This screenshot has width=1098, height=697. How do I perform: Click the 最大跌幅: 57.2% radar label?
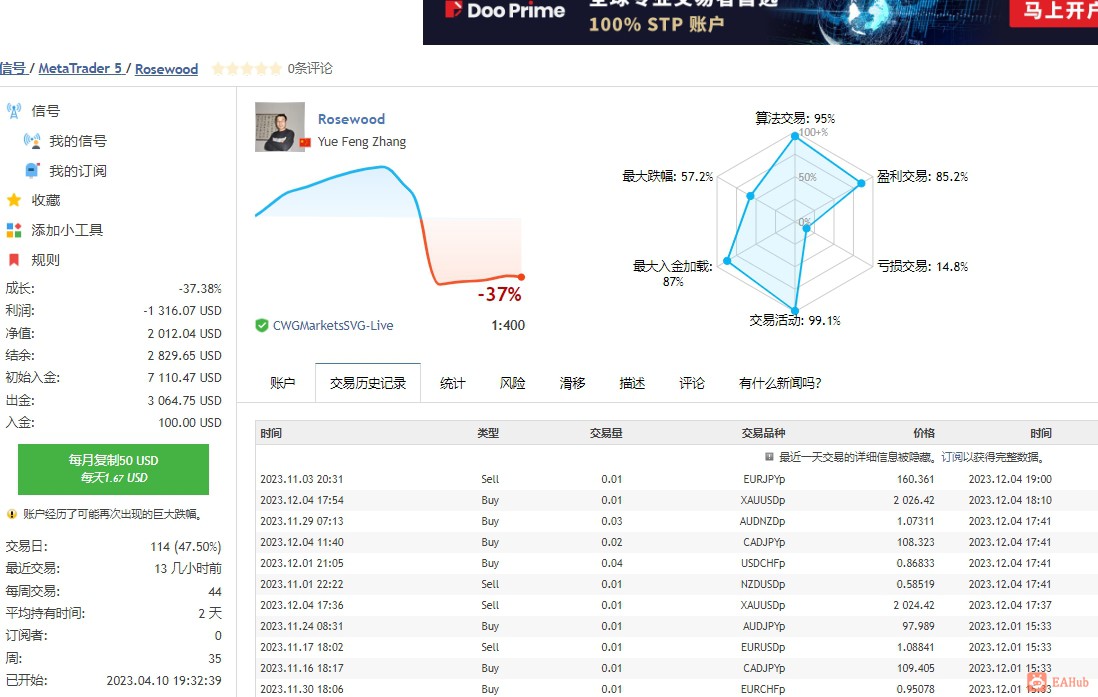coord(668,177)
